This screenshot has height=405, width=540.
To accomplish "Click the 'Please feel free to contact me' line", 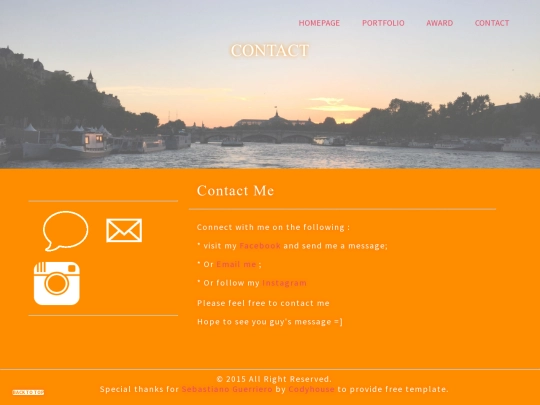I will [263, 303].
